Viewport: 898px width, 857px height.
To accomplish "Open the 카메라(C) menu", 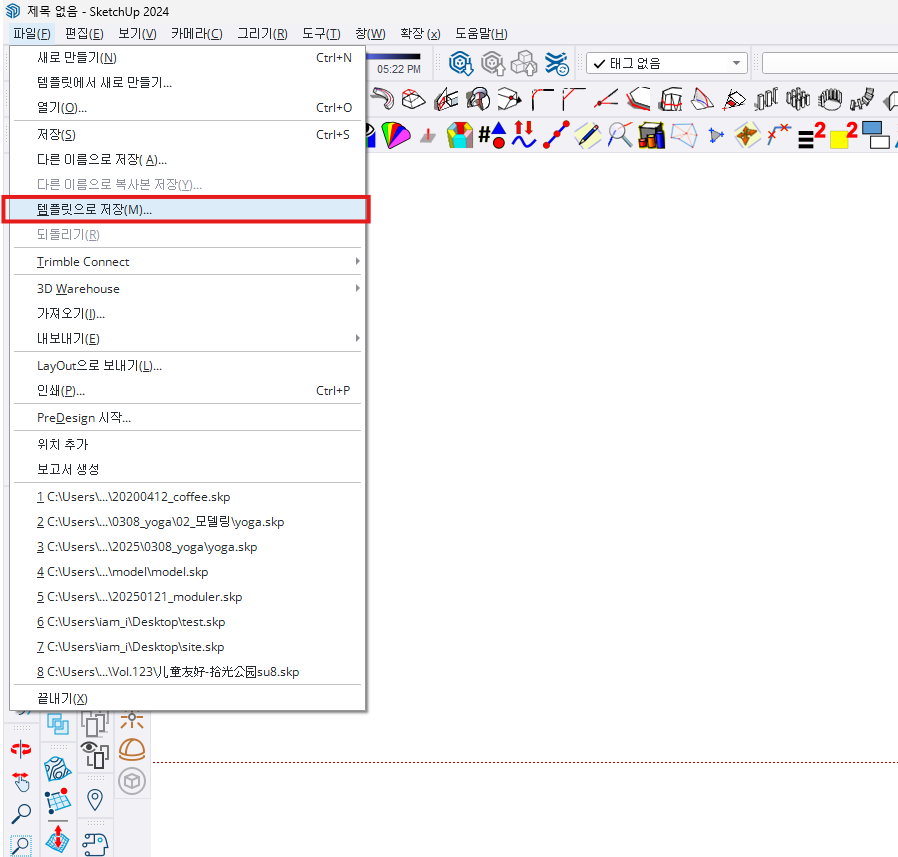I will click(x=196, y=33).
